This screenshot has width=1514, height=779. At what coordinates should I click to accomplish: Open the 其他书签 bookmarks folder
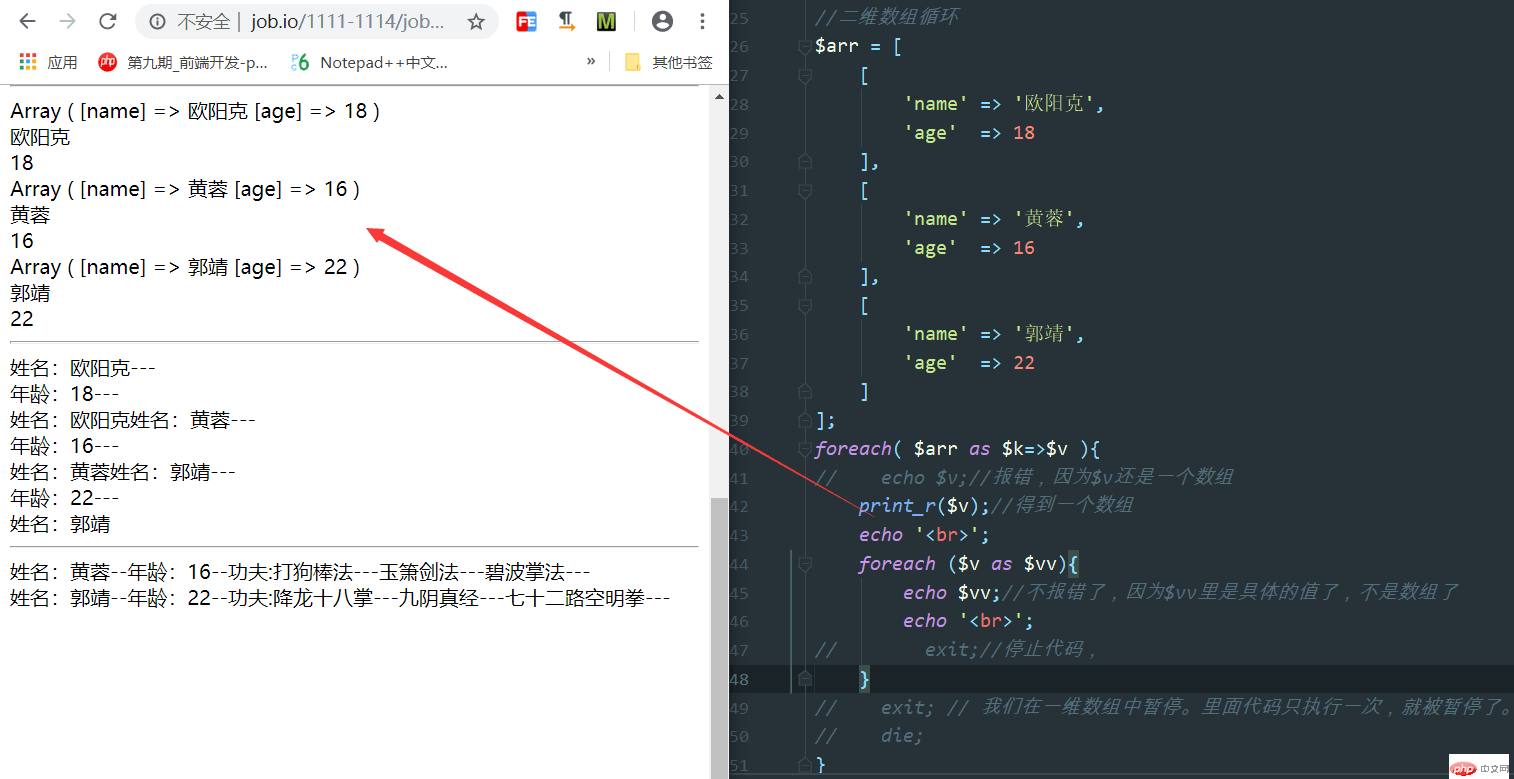(668, 62)
